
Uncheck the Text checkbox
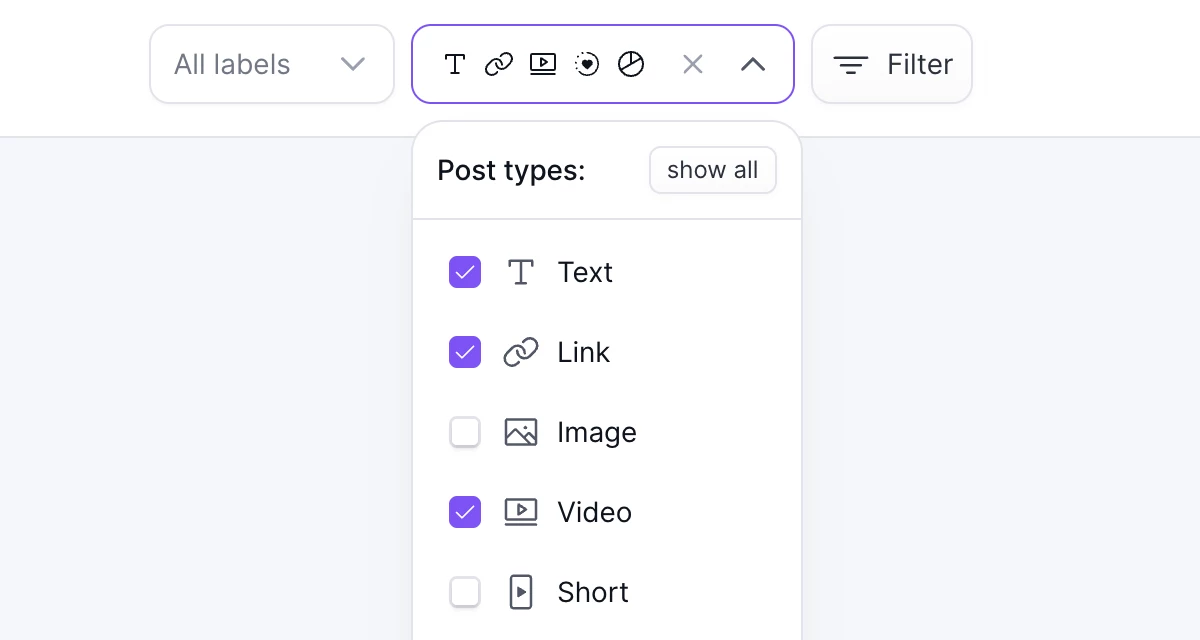pyautogui.click(x=465, y=272)
